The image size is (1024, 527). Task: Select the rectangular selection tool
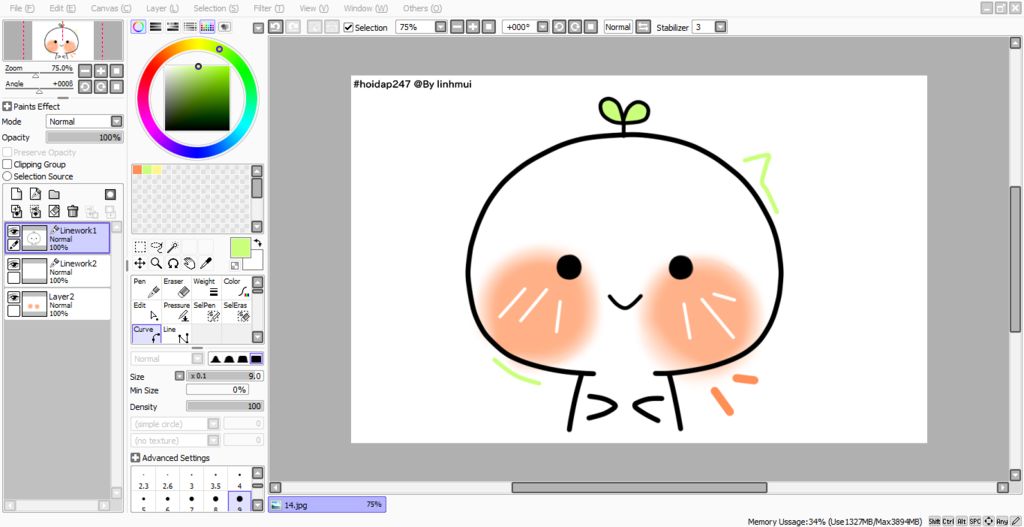[x=140, y=247]
